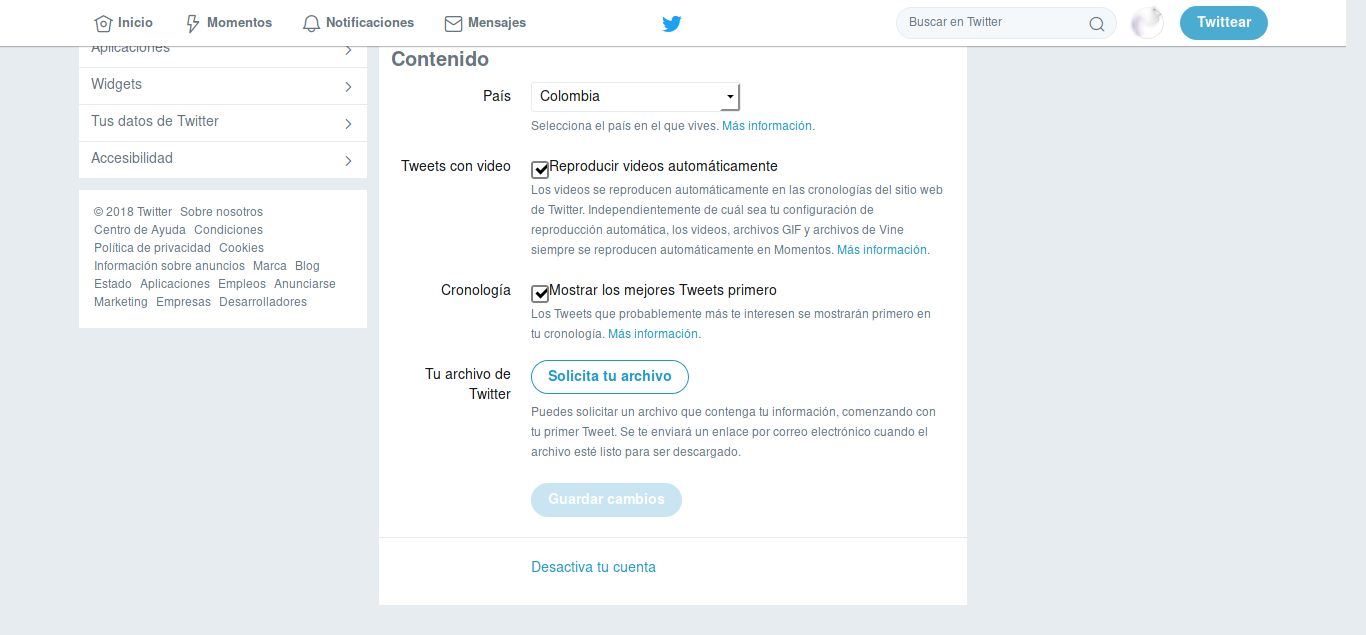This screenshot has width=1366, height=635.
Task: Click the Notificaciones bell icon
Action: click(312, 23)
